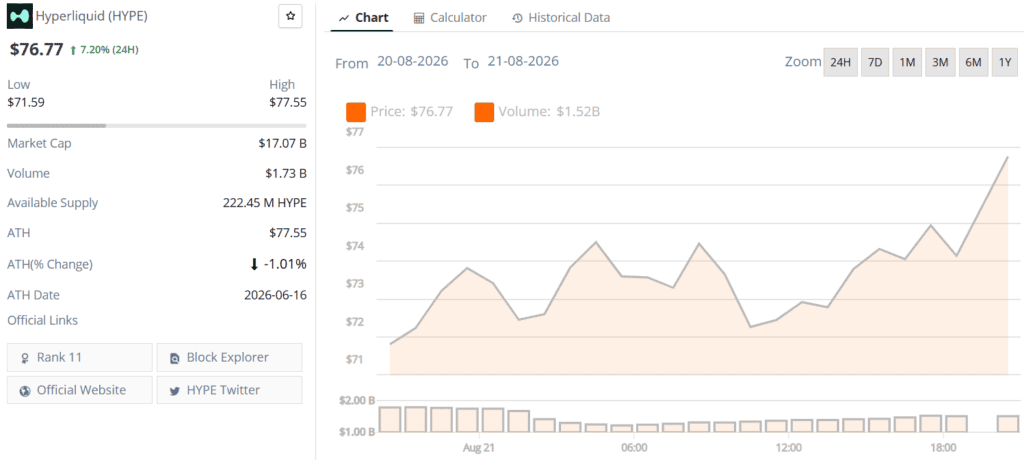Click the Official Links heading
Screen dimensions: 1024x460
[42, 320]
